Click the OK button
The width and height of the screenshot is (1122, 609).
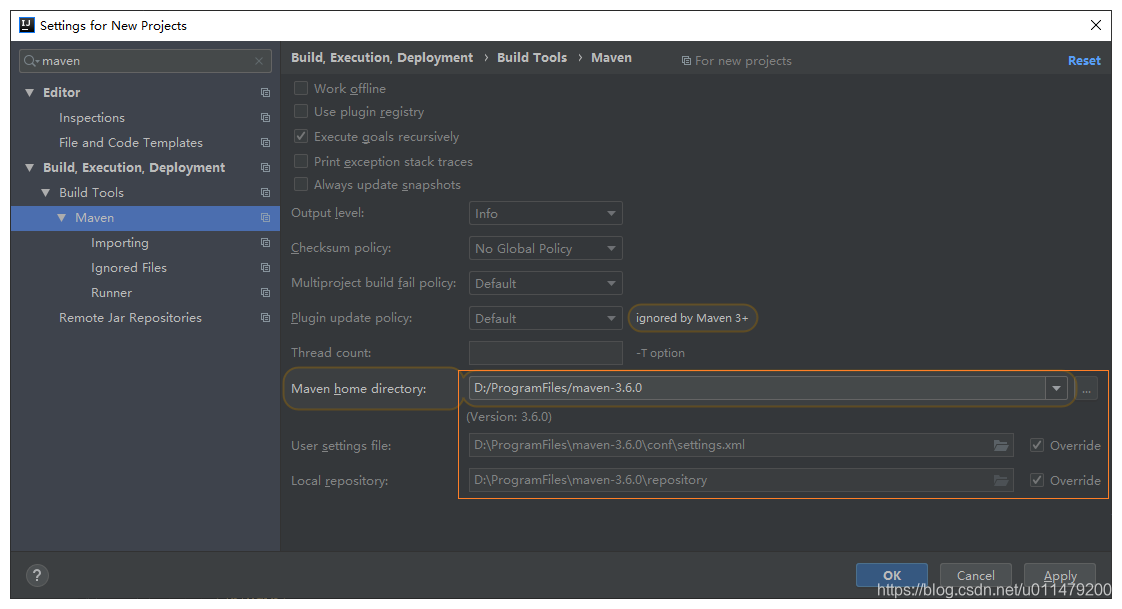(x=892, y=575)
